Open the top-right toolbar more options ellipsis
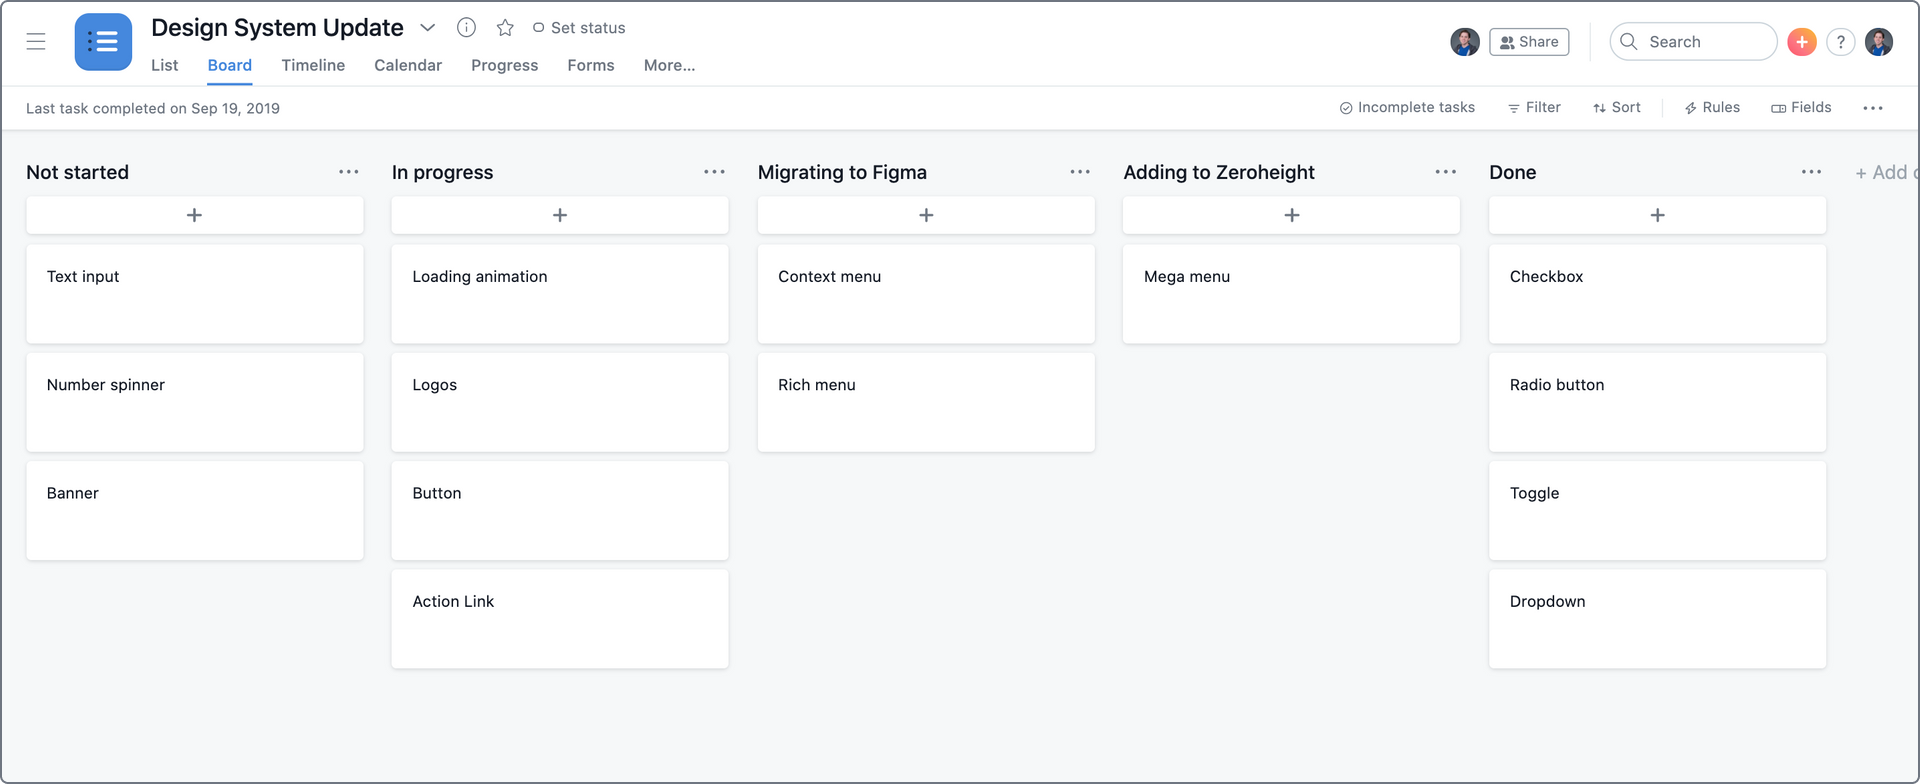Viewport: 1920px width, 784px height. point(1873,108)
